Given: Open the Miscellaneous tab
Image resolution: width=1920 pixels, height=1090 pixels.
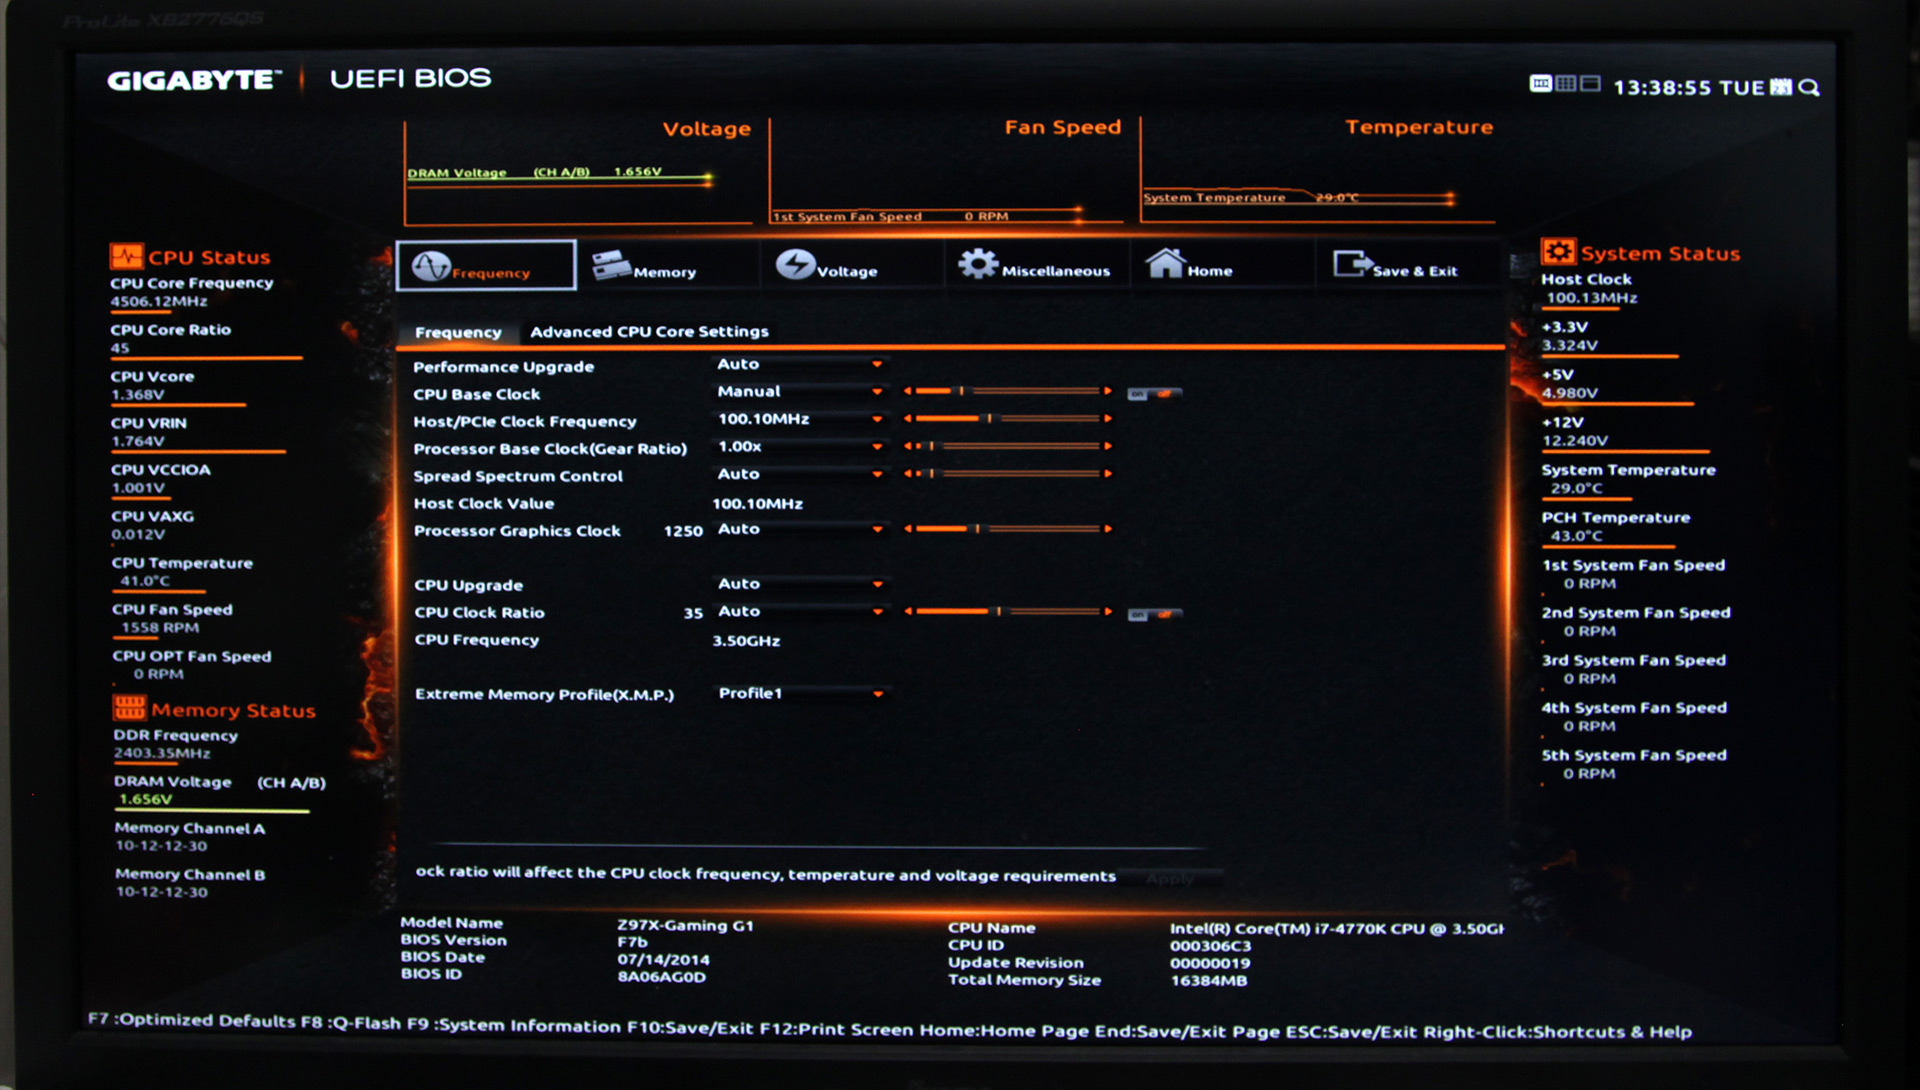Looking at the screenshot, I should pyautogui.click(x=1036, y=266).
